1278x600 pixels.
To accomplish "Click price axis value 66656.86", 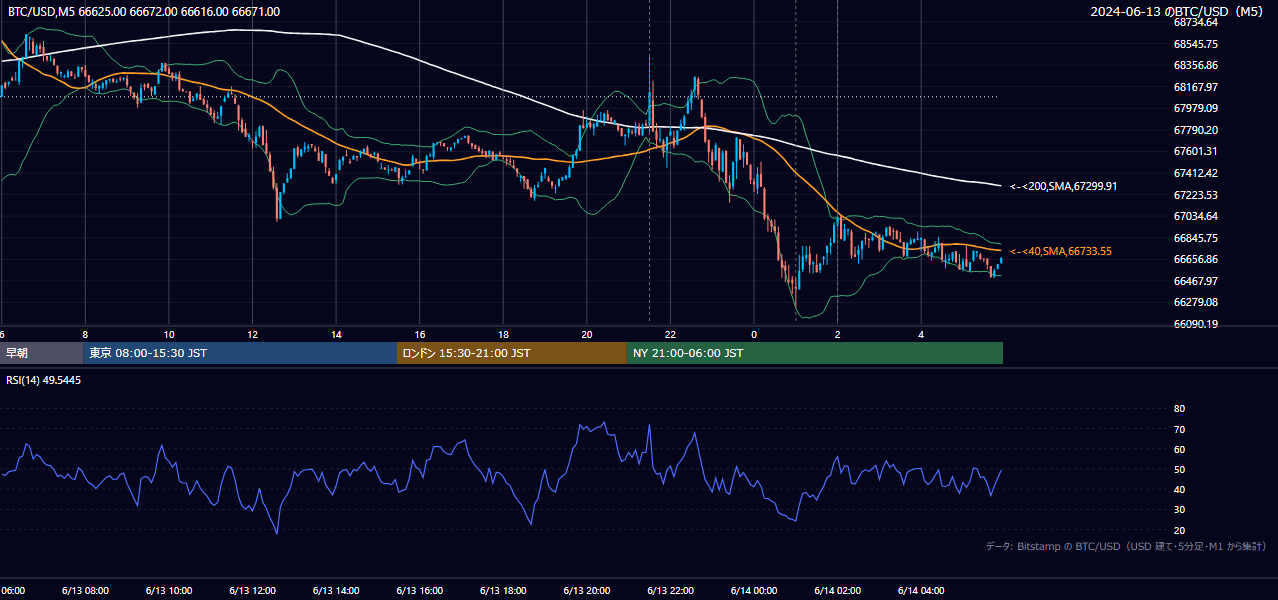I will 1195,259.
